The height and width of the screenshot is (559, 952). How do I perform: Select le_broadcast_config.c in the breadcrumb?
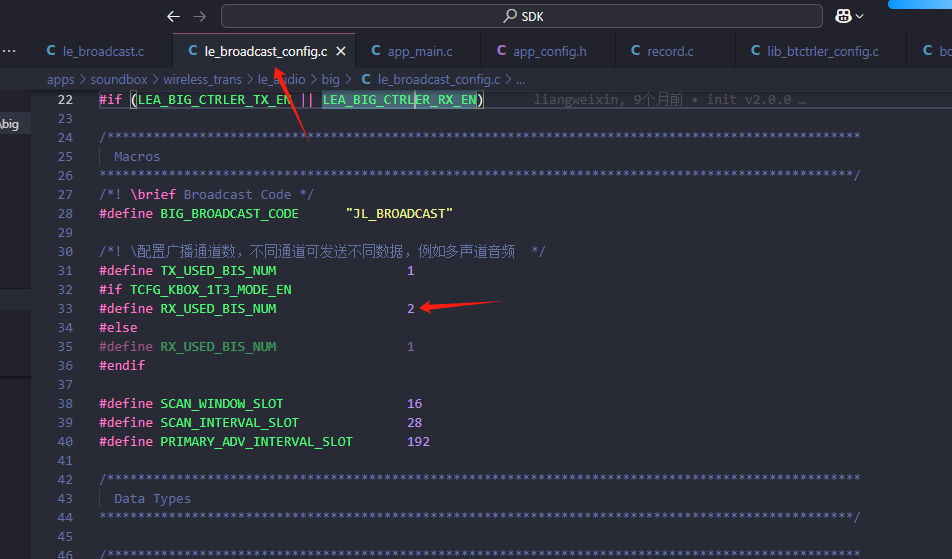[438, 80]
